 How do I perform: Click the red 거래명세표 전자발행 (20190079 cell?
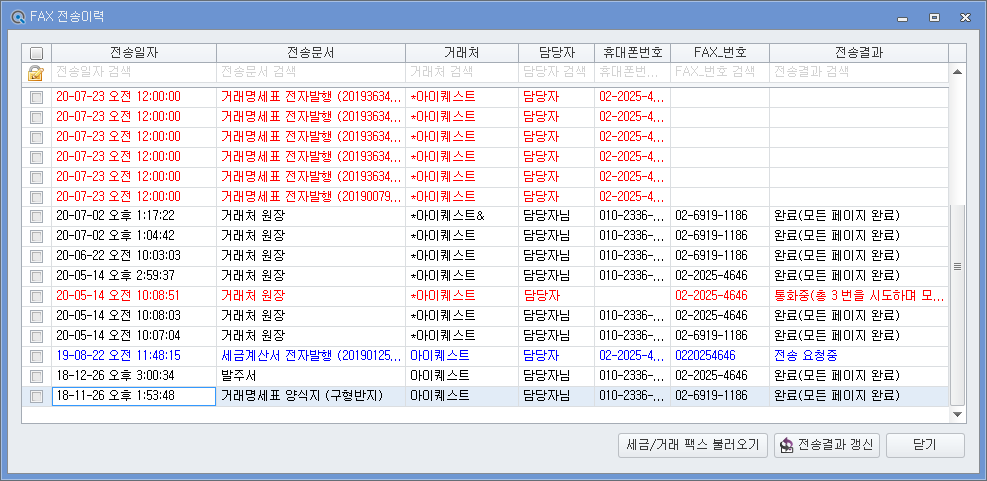(311, 196)
